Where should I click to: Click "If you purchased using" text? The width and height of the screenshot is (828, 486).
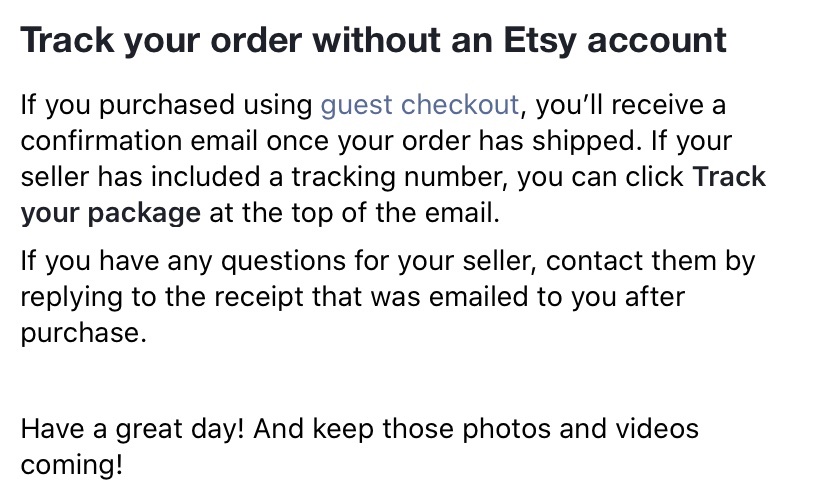coord(167,104)
